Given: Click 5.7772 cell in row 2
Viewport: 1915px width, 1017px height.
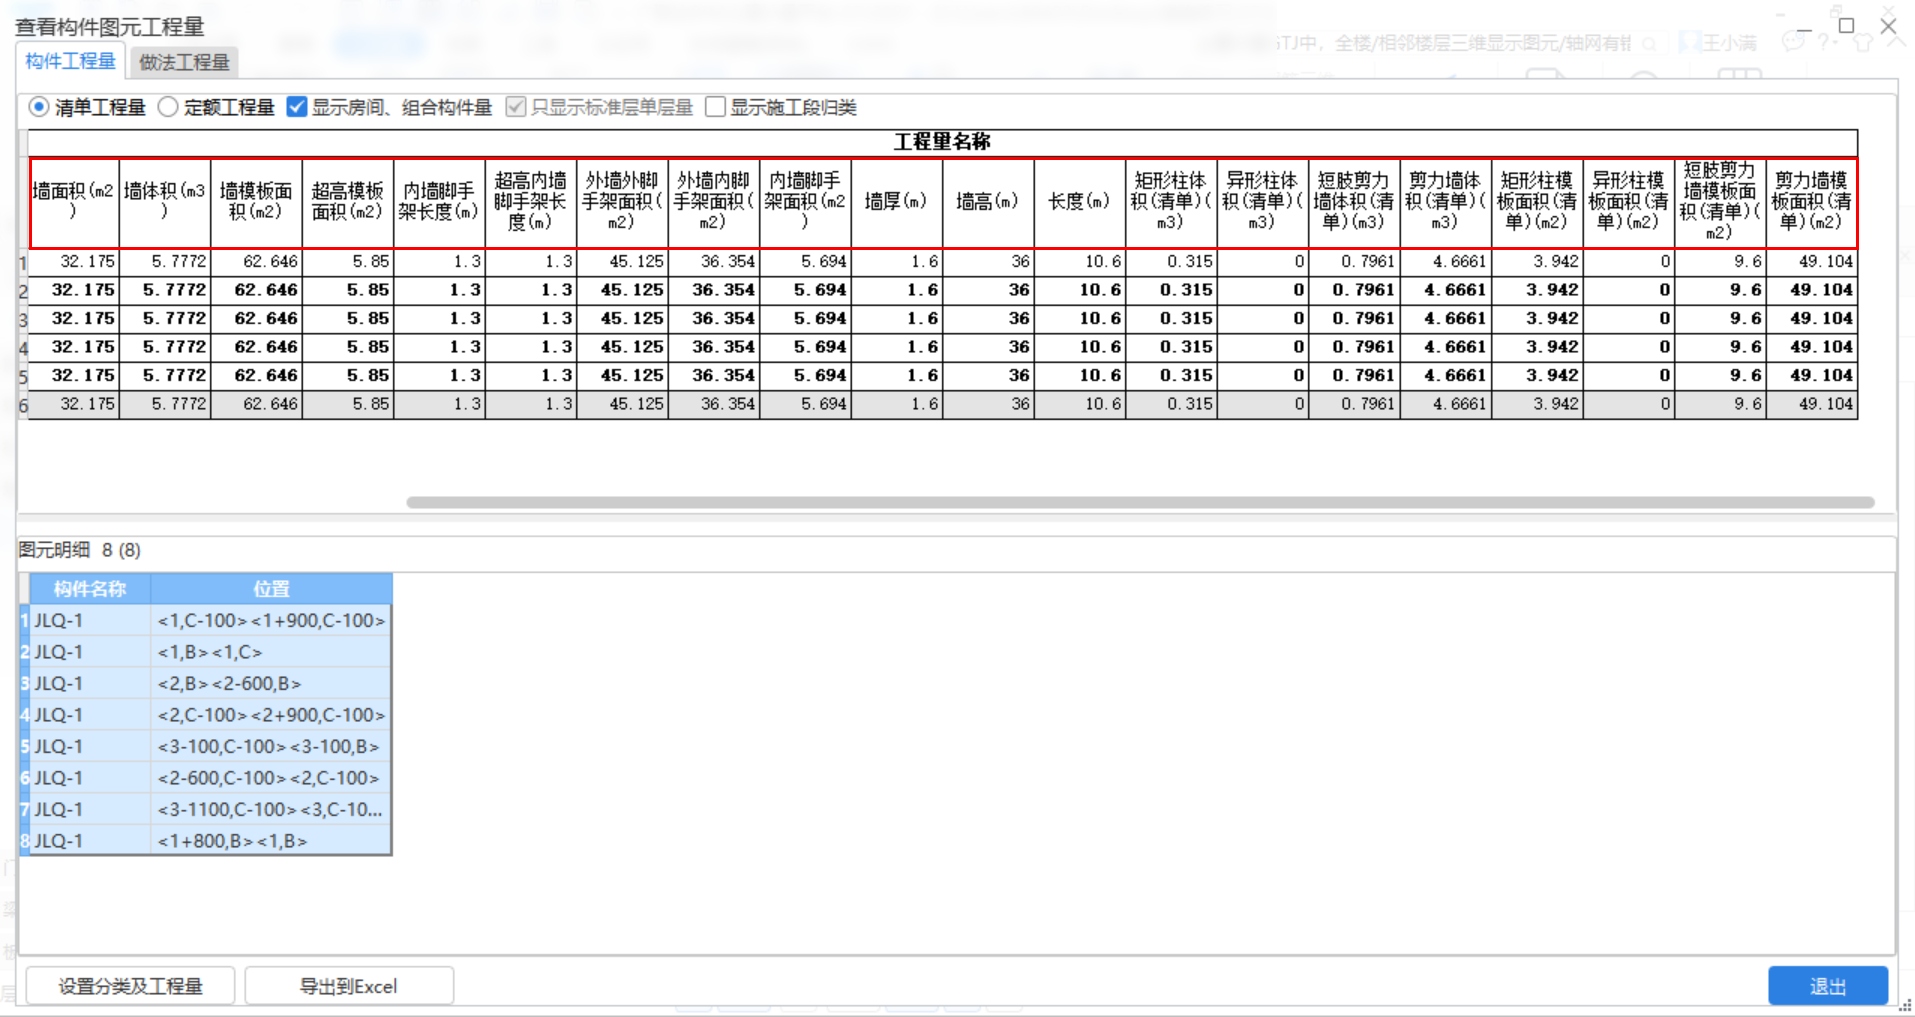Looking at the screenshot, I should click(x=165, y=290).
